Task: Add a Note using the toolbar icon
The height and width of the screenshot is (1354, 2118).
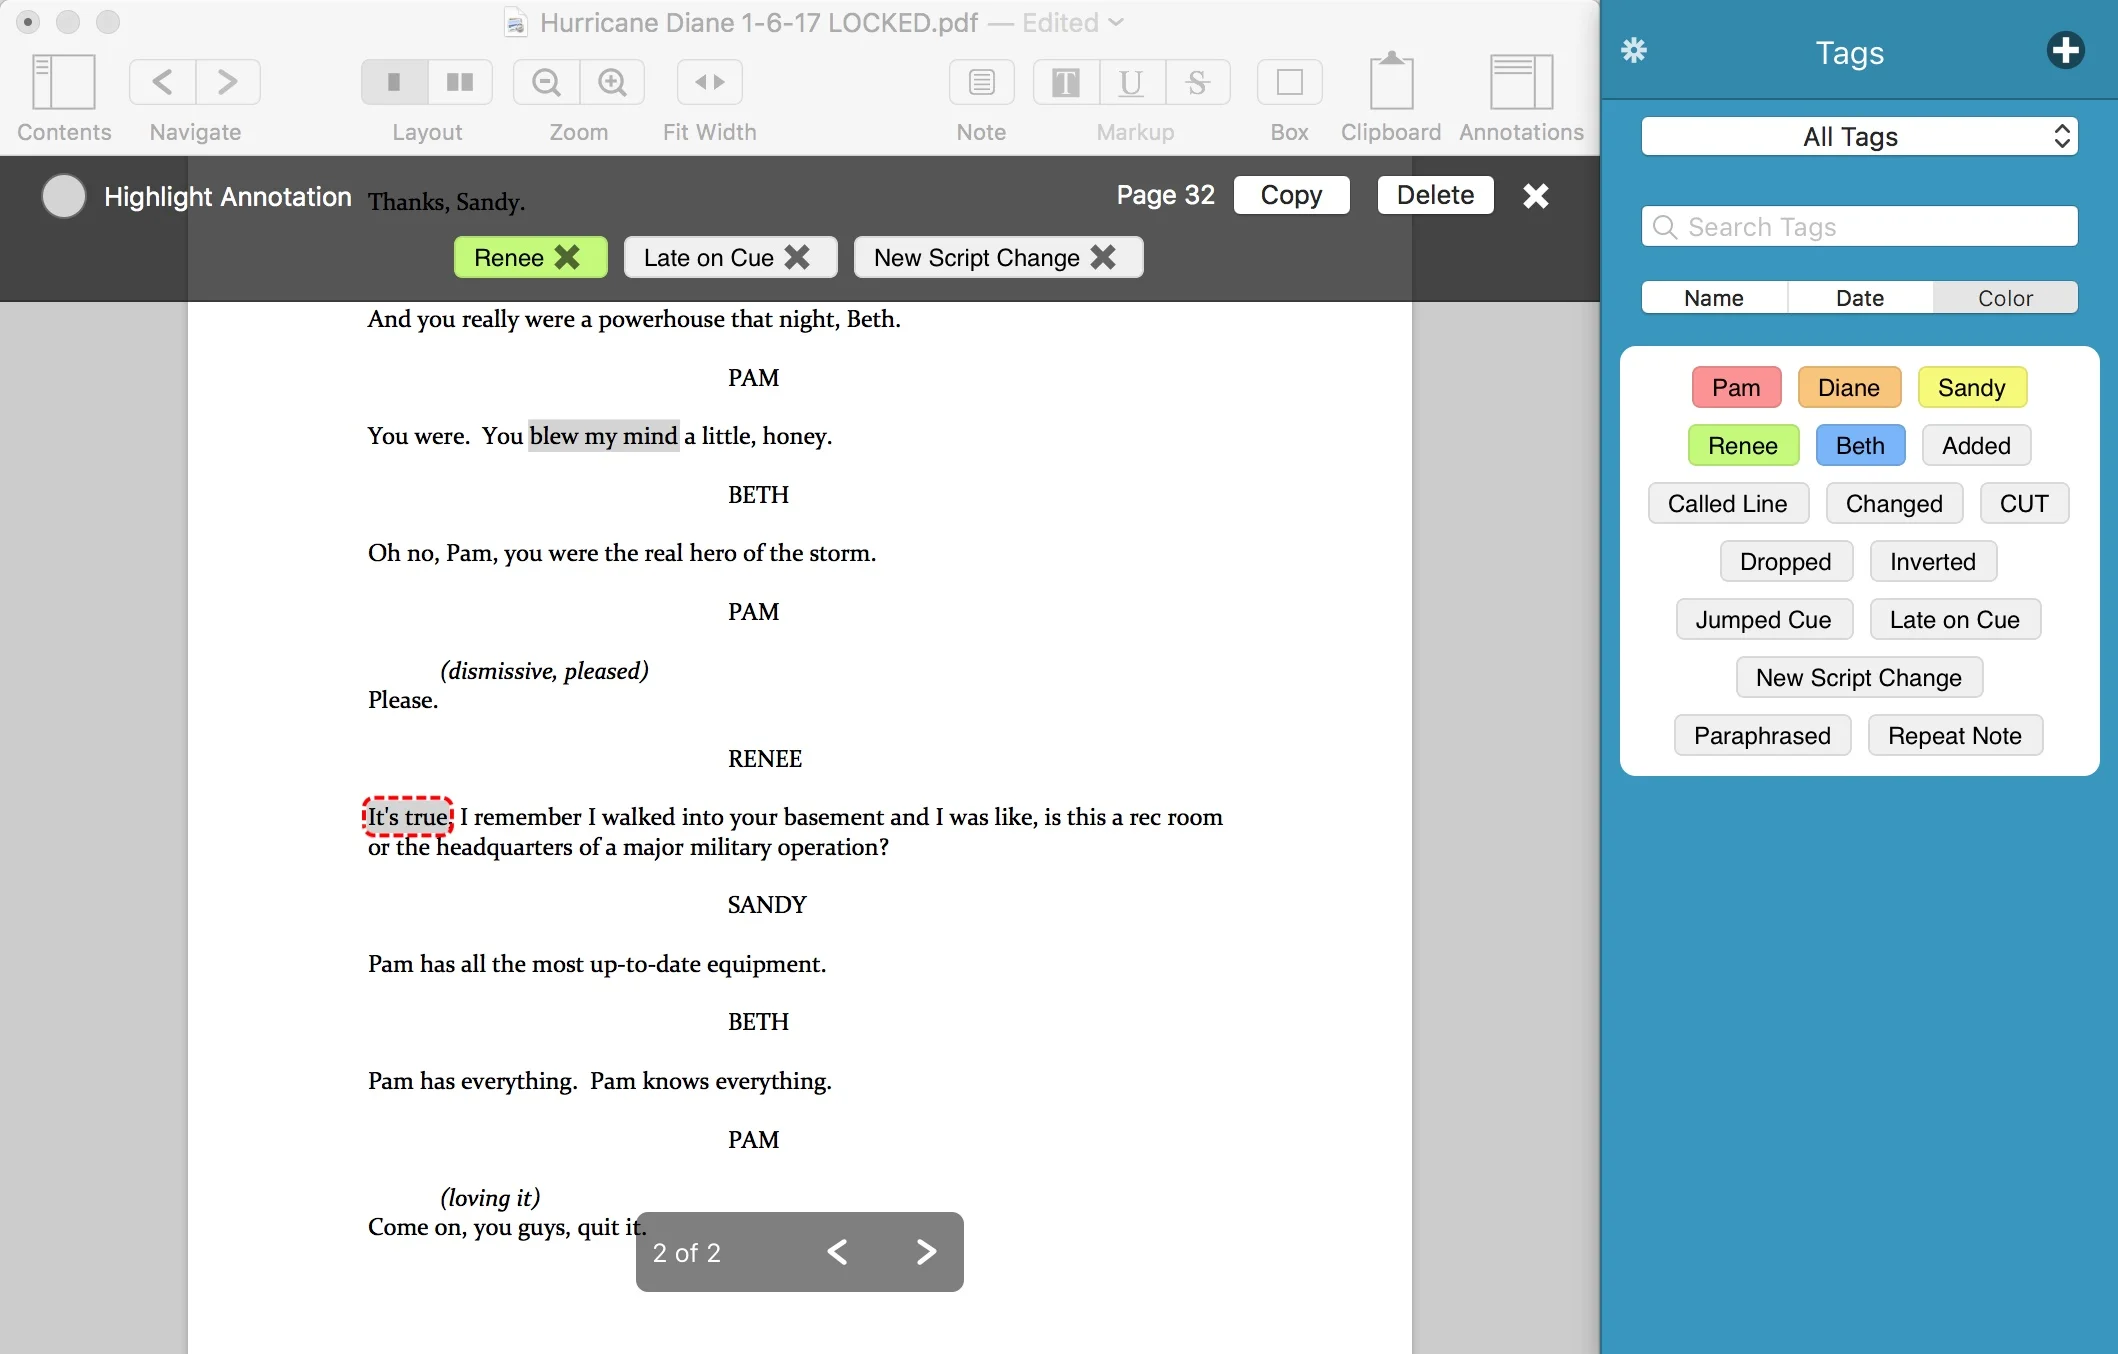Action: (x=981, y=82)
